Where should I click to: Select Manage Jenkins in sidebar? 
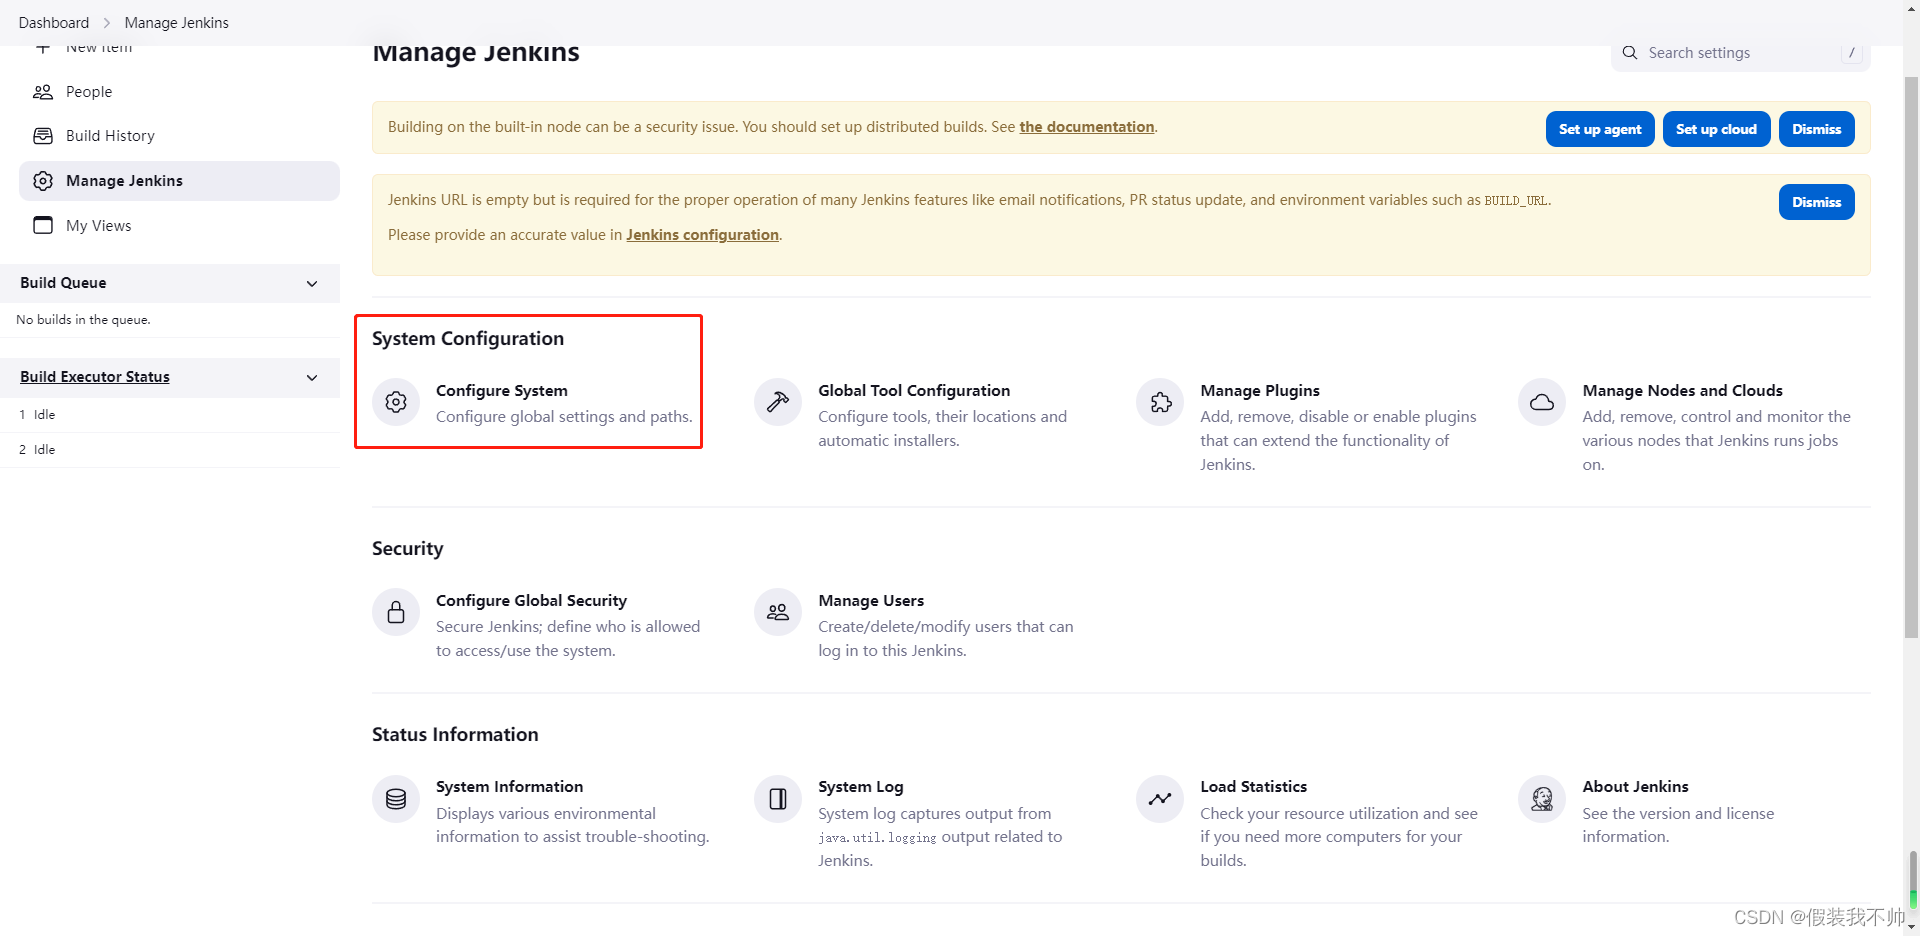tap(179, 181)
